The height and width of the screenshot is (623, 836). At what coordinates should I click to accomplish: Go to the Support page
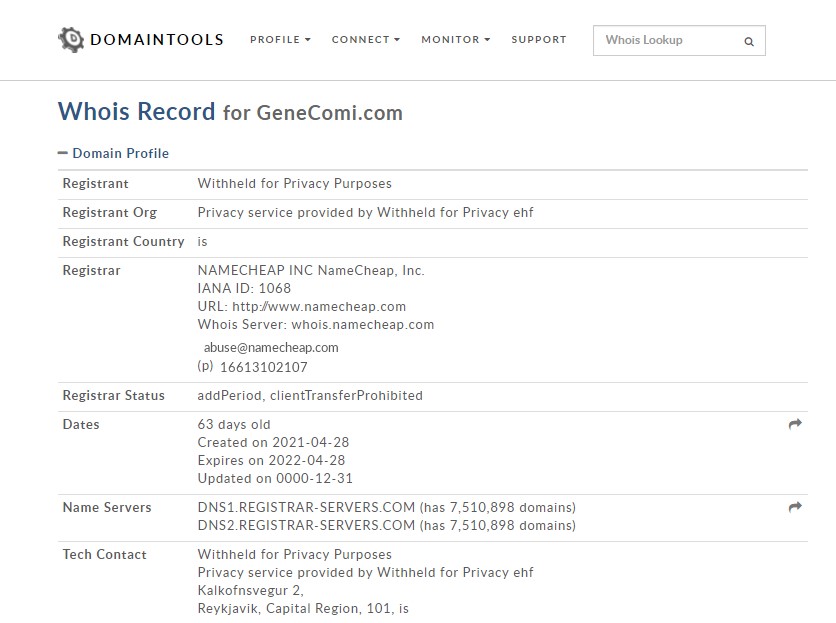(x=538, y=40)
